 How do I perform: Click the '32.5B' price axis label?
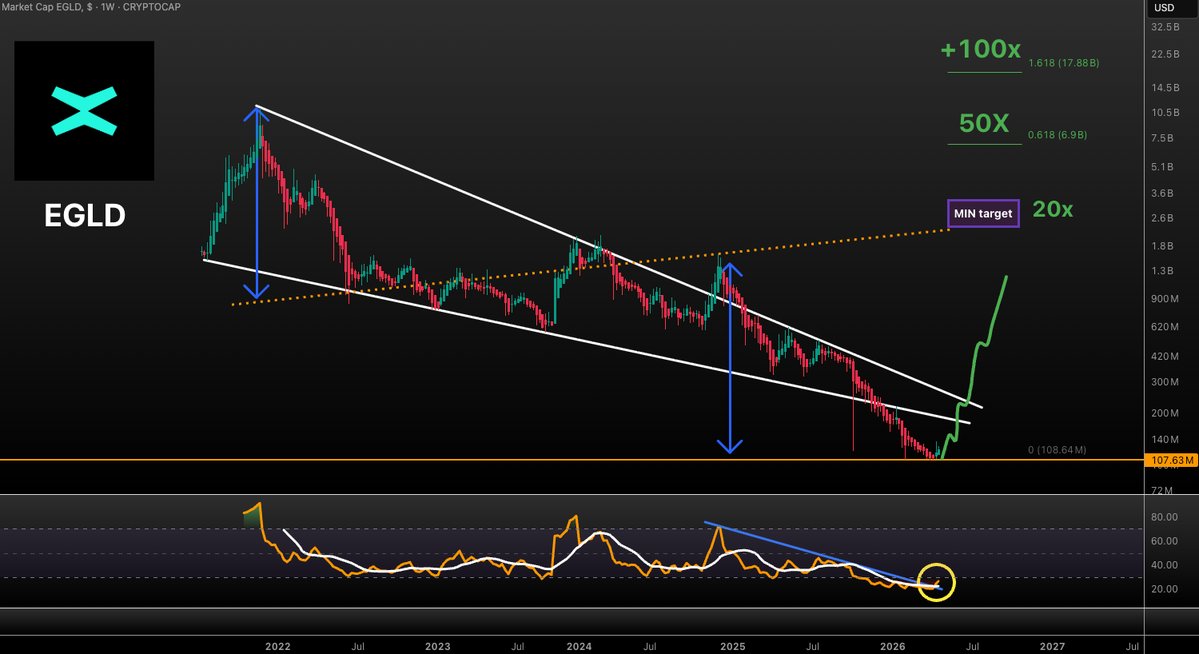[x=1165, y=27]
